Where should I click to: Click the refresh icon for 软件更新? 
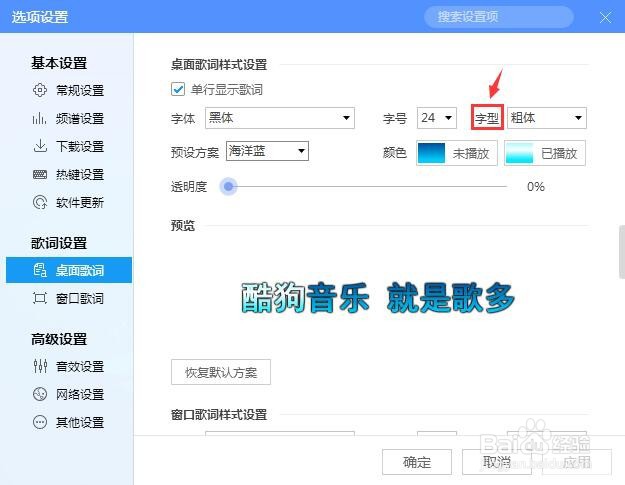(40, 202)
